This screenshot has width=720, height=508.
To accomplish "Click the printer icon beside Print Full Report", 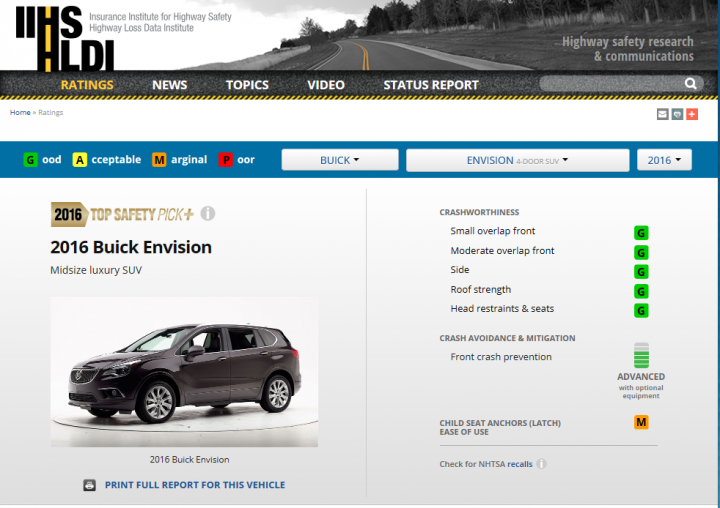I will 90,485.
